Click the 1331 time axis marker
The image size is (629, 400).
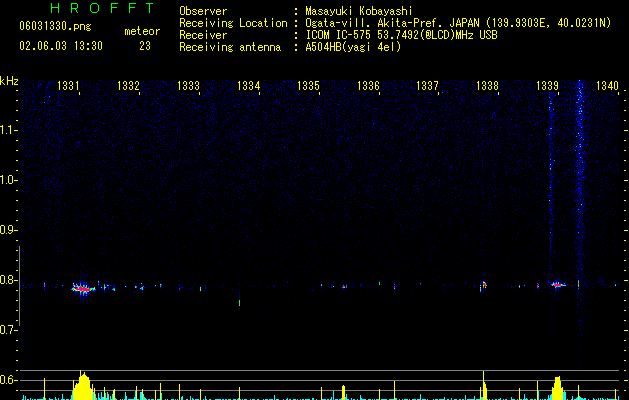click(x=68, y=85)
